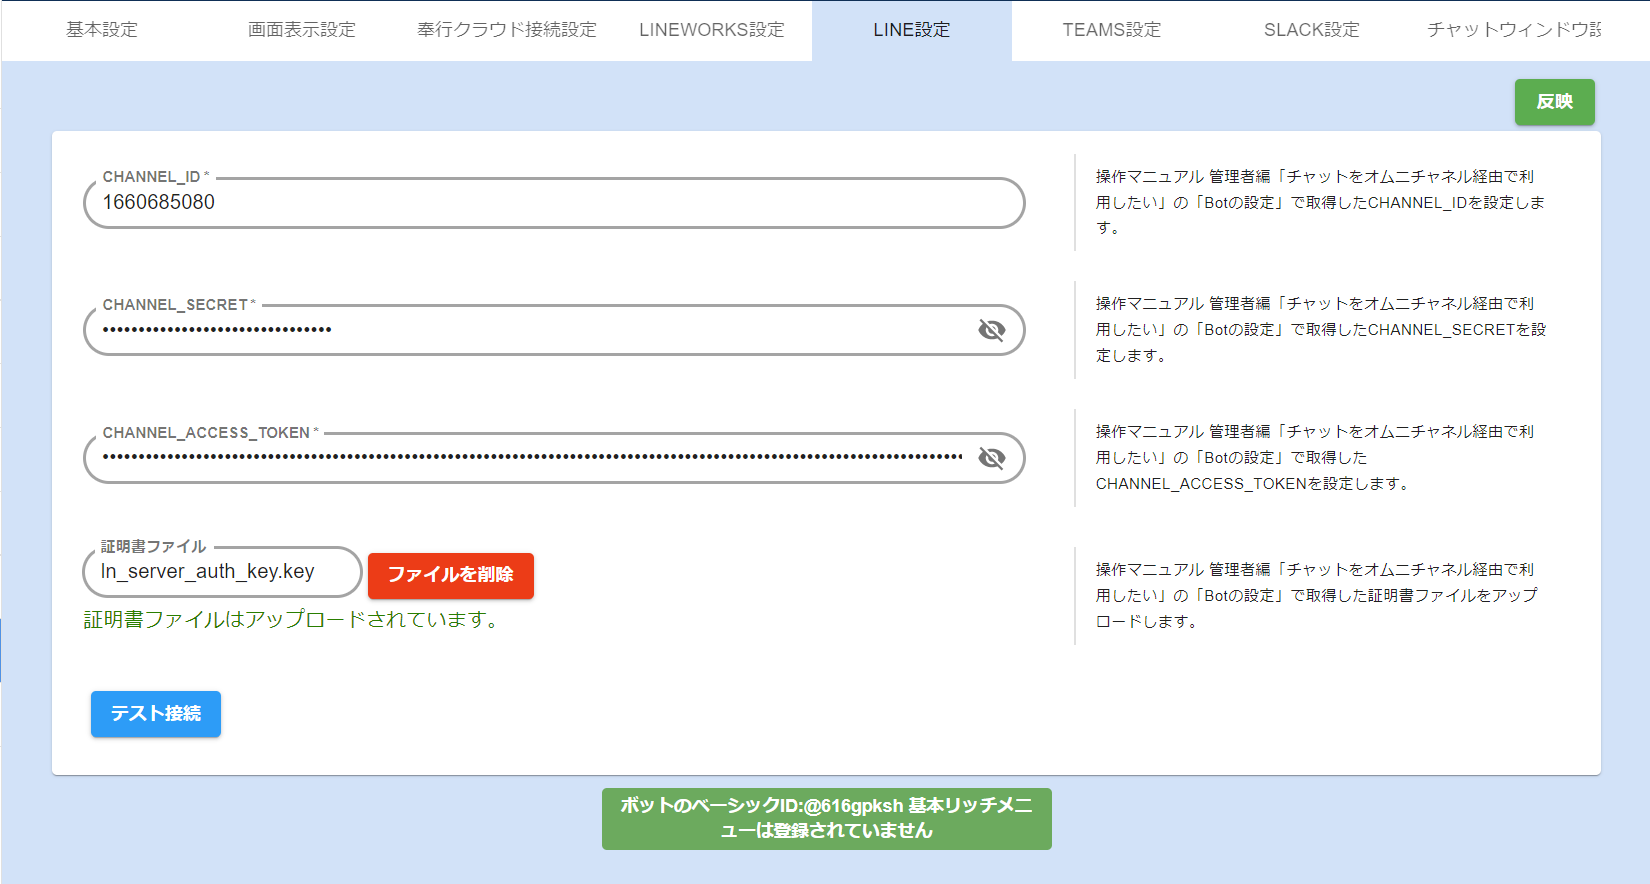The image size is (1650, 884).
Task: Click the CHANNEL_ID help description text
Action: click(x=1319, y=202)
